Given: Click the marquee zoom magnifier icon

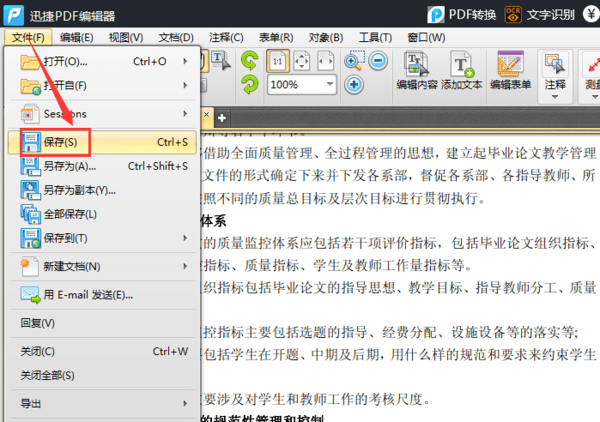Looking at the screenshot, I should point(354,61).
